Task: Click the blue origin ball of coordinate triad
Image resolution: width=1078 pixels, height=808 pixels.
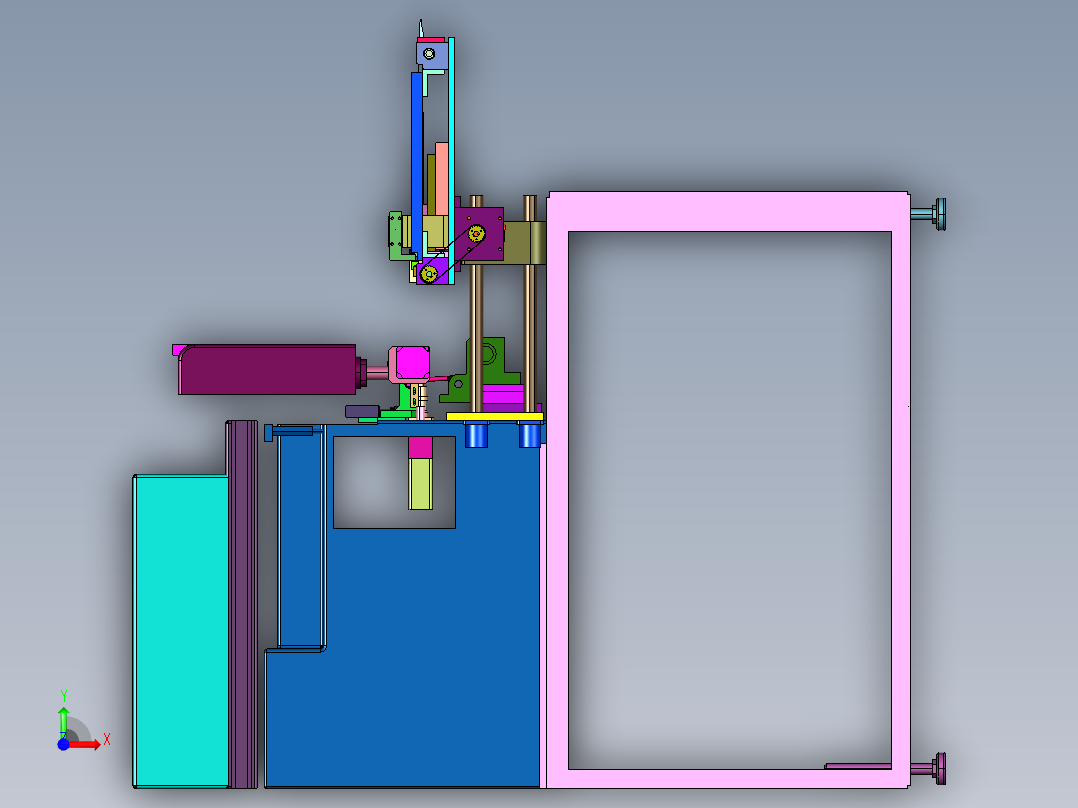Action: (x=63, y=744)
